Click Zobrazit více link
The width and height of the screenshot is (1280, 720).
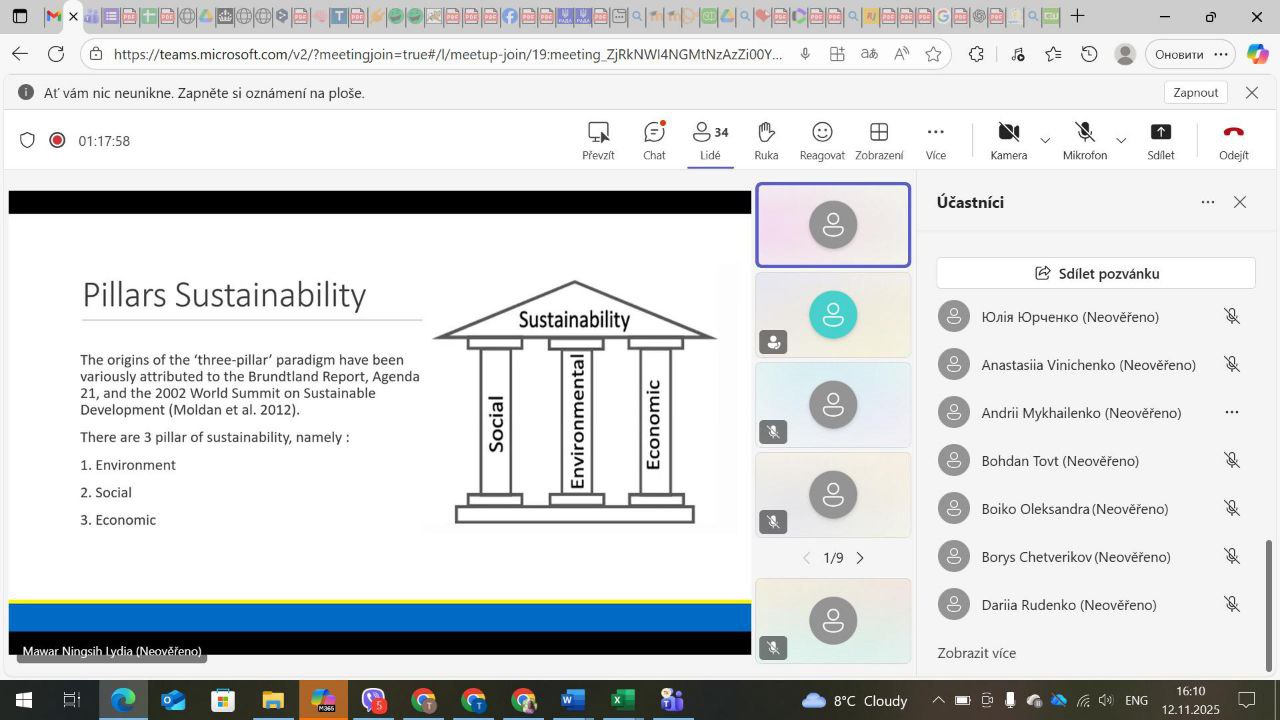(x=976, y=653)
